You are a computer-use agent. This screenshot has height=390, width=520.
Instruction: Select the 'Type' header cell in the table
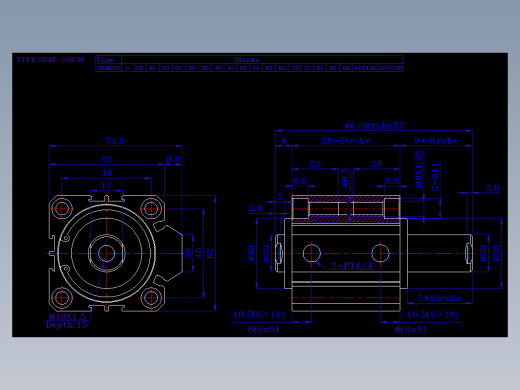point(108,60)
